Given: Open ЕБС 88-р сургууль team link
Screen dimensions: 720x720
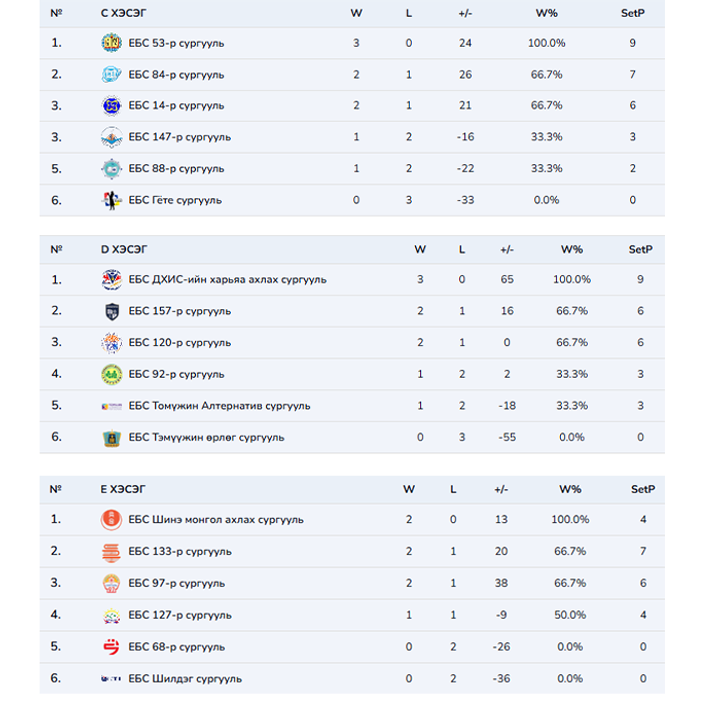Looking at the screenshot, I should tap(176, 169).
